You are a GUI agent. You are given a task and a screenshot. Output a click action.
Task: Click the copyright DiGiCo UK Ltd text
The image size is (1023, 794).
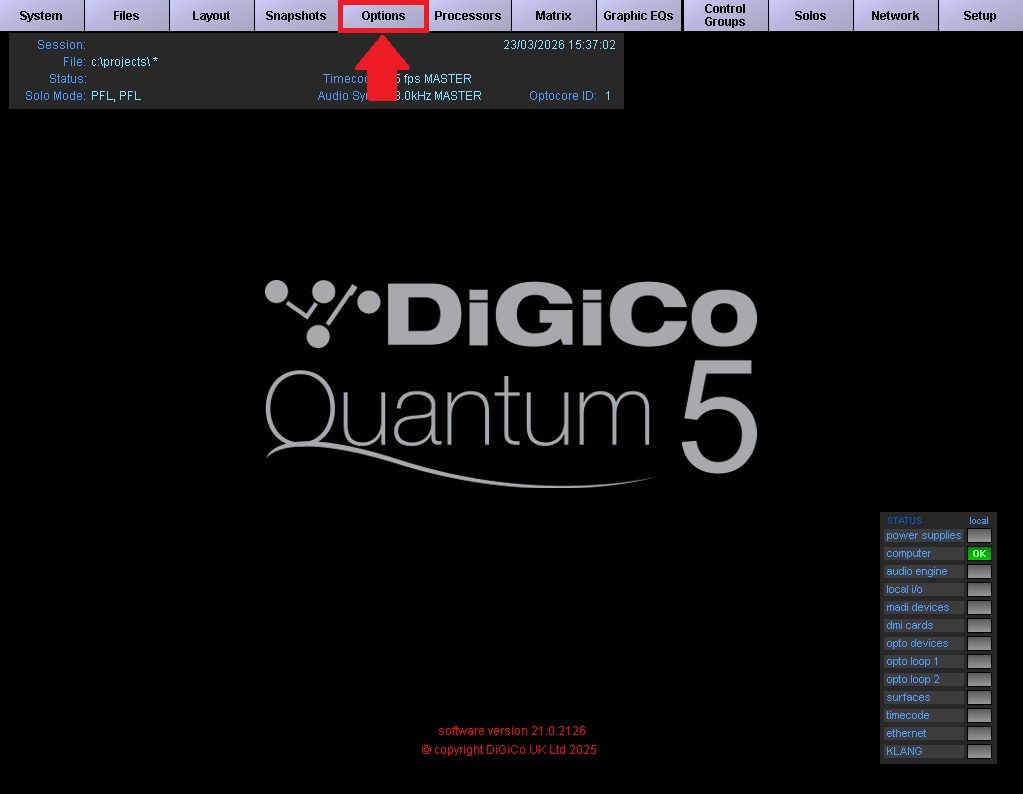[509, 750]
